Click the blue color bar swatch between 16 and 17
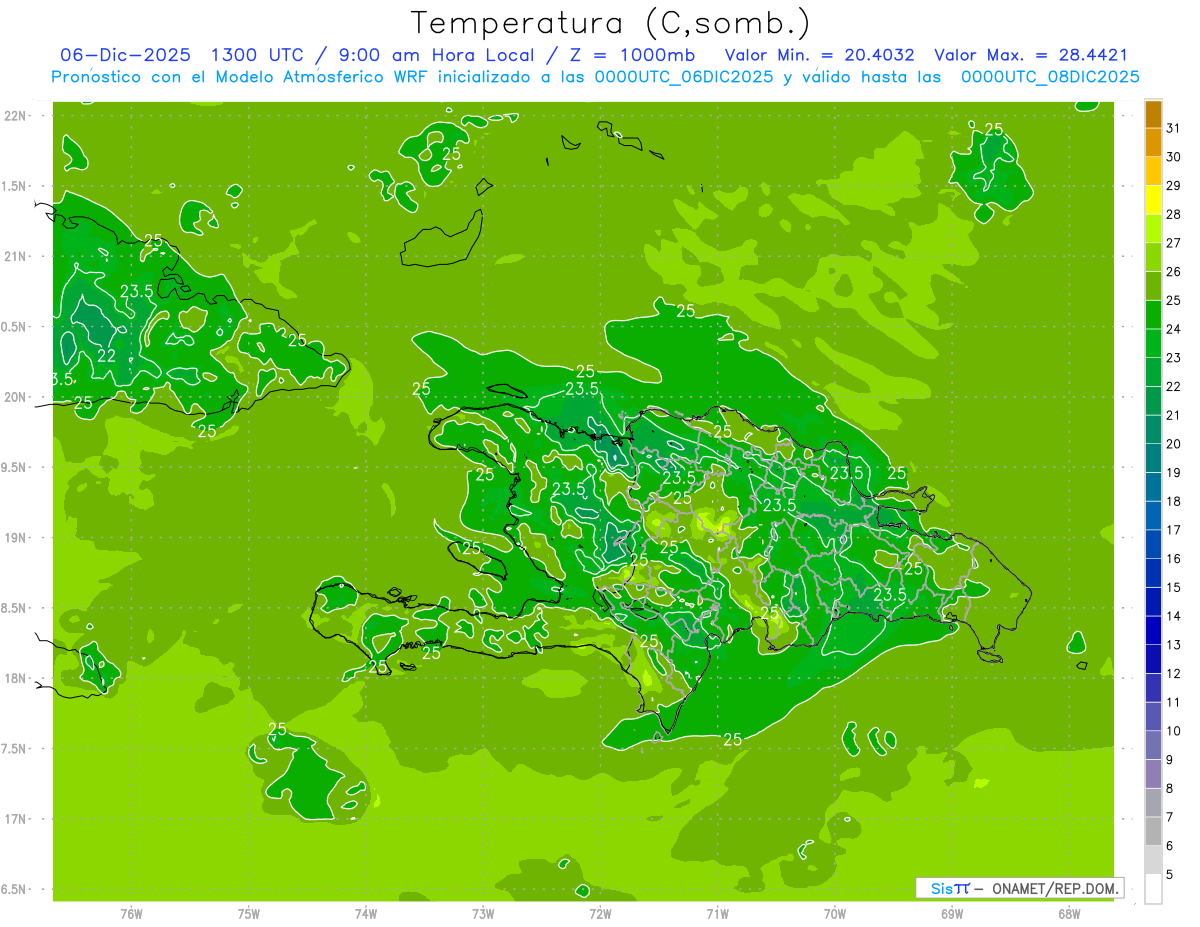 (1153, 544)
